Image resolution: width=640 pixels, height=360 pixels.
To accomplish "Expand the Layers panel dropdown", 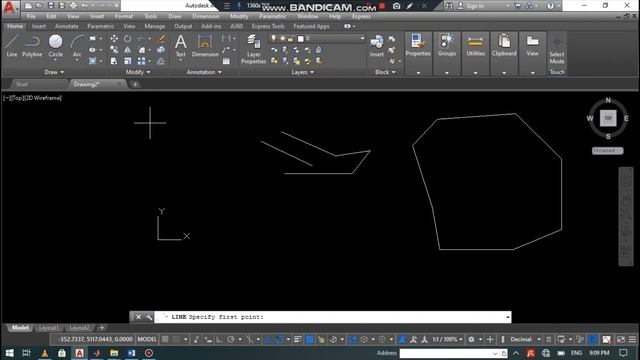I will click(x=302, y=72).
